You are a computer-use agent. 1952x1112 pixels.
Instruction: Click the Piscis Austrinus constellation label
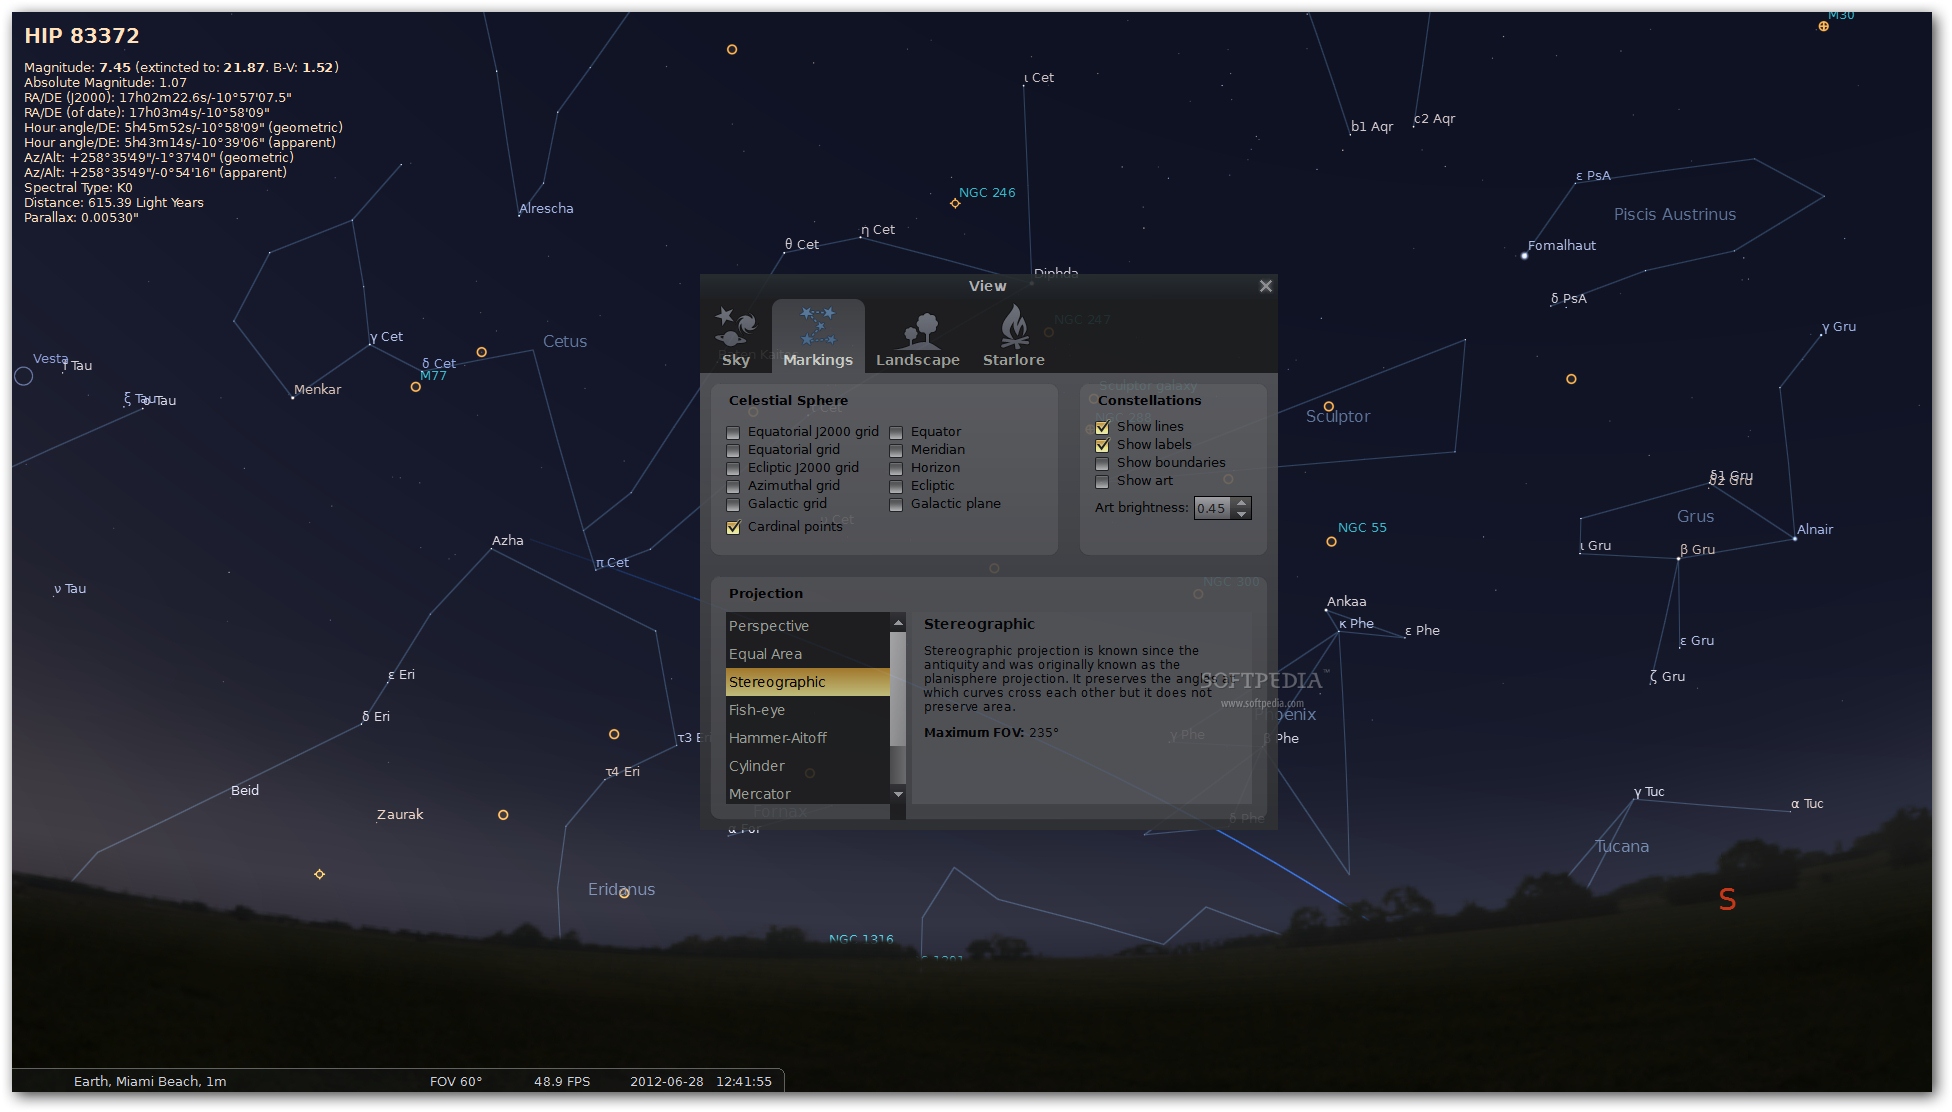coord(1675,215)
